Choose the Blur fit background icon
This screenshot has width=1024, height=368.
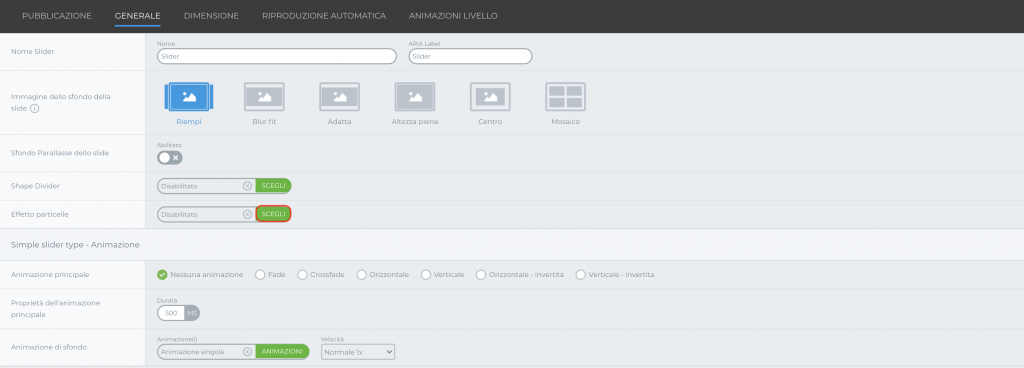pos(264,97)
